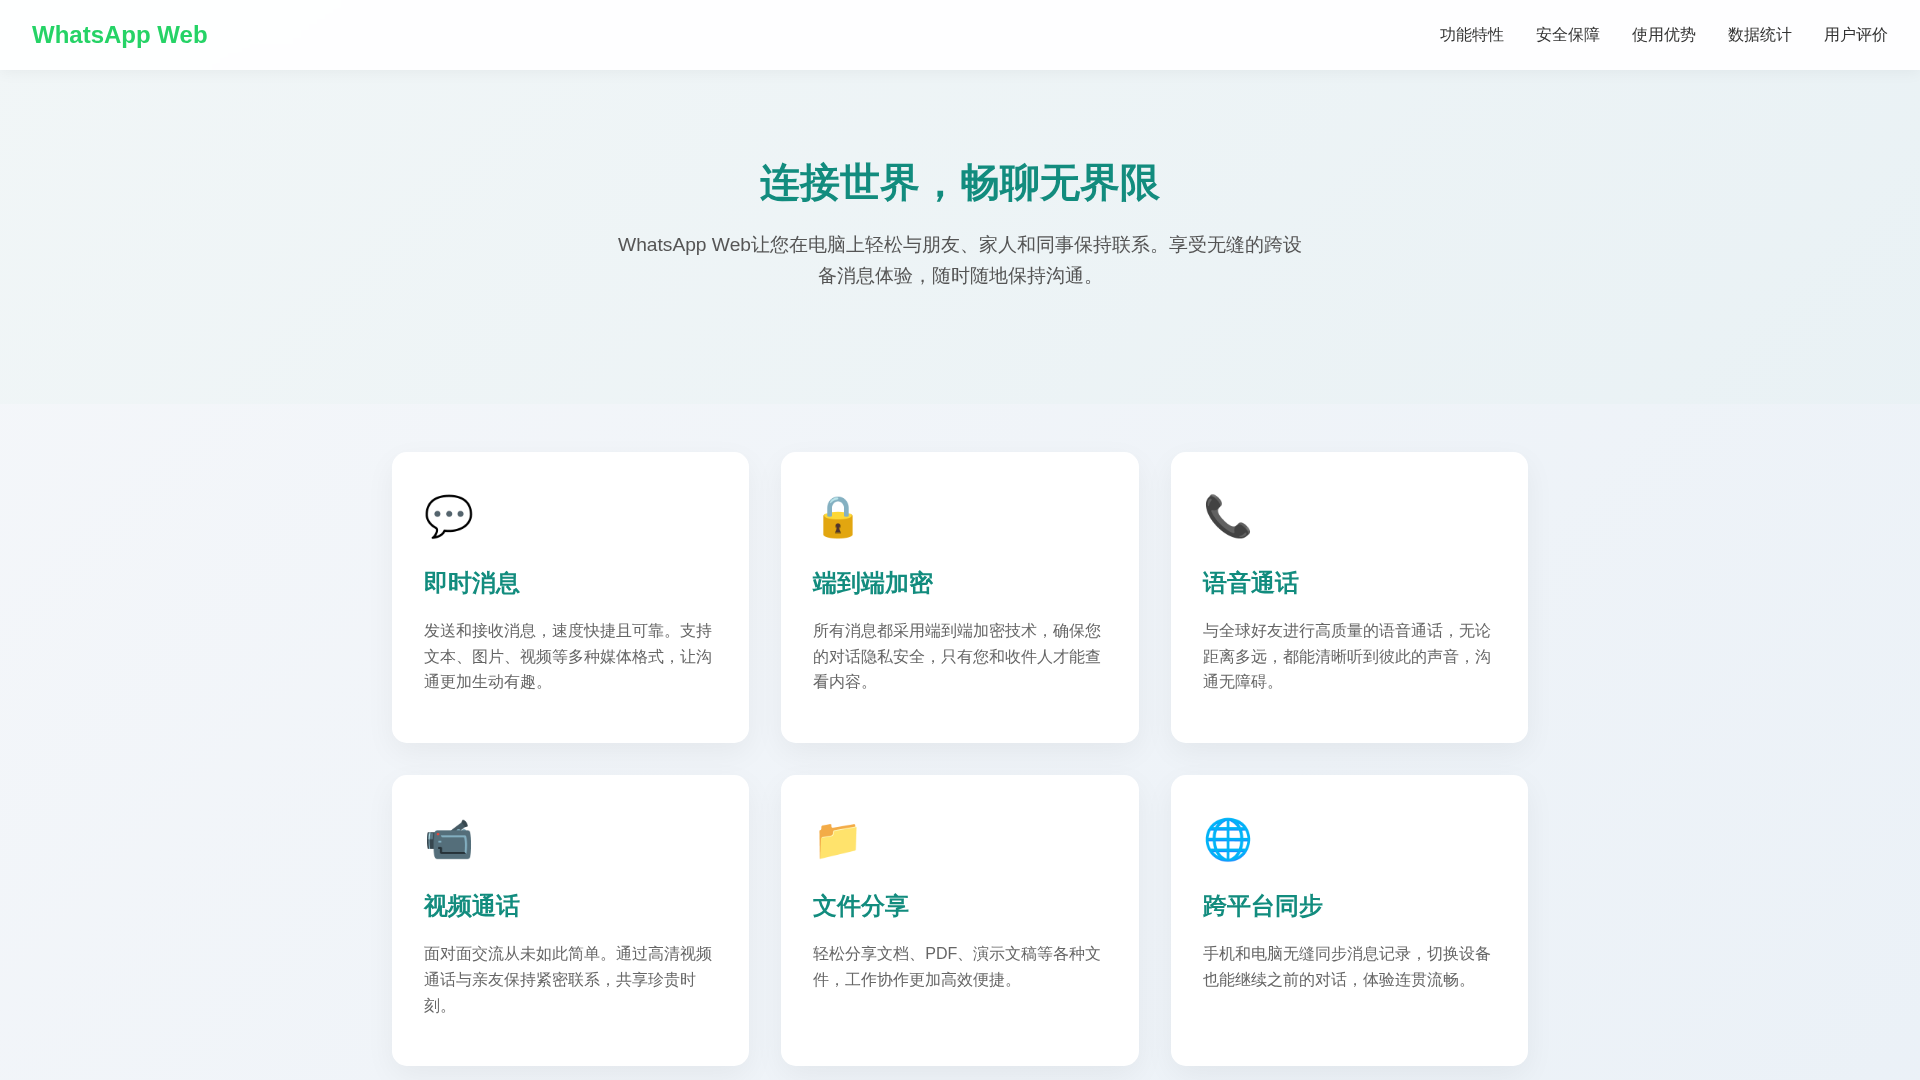Click the description starting 所有消息都采用端到端加密
The width and height of the screenshot is (1920, 1080).
pos(958,656)
